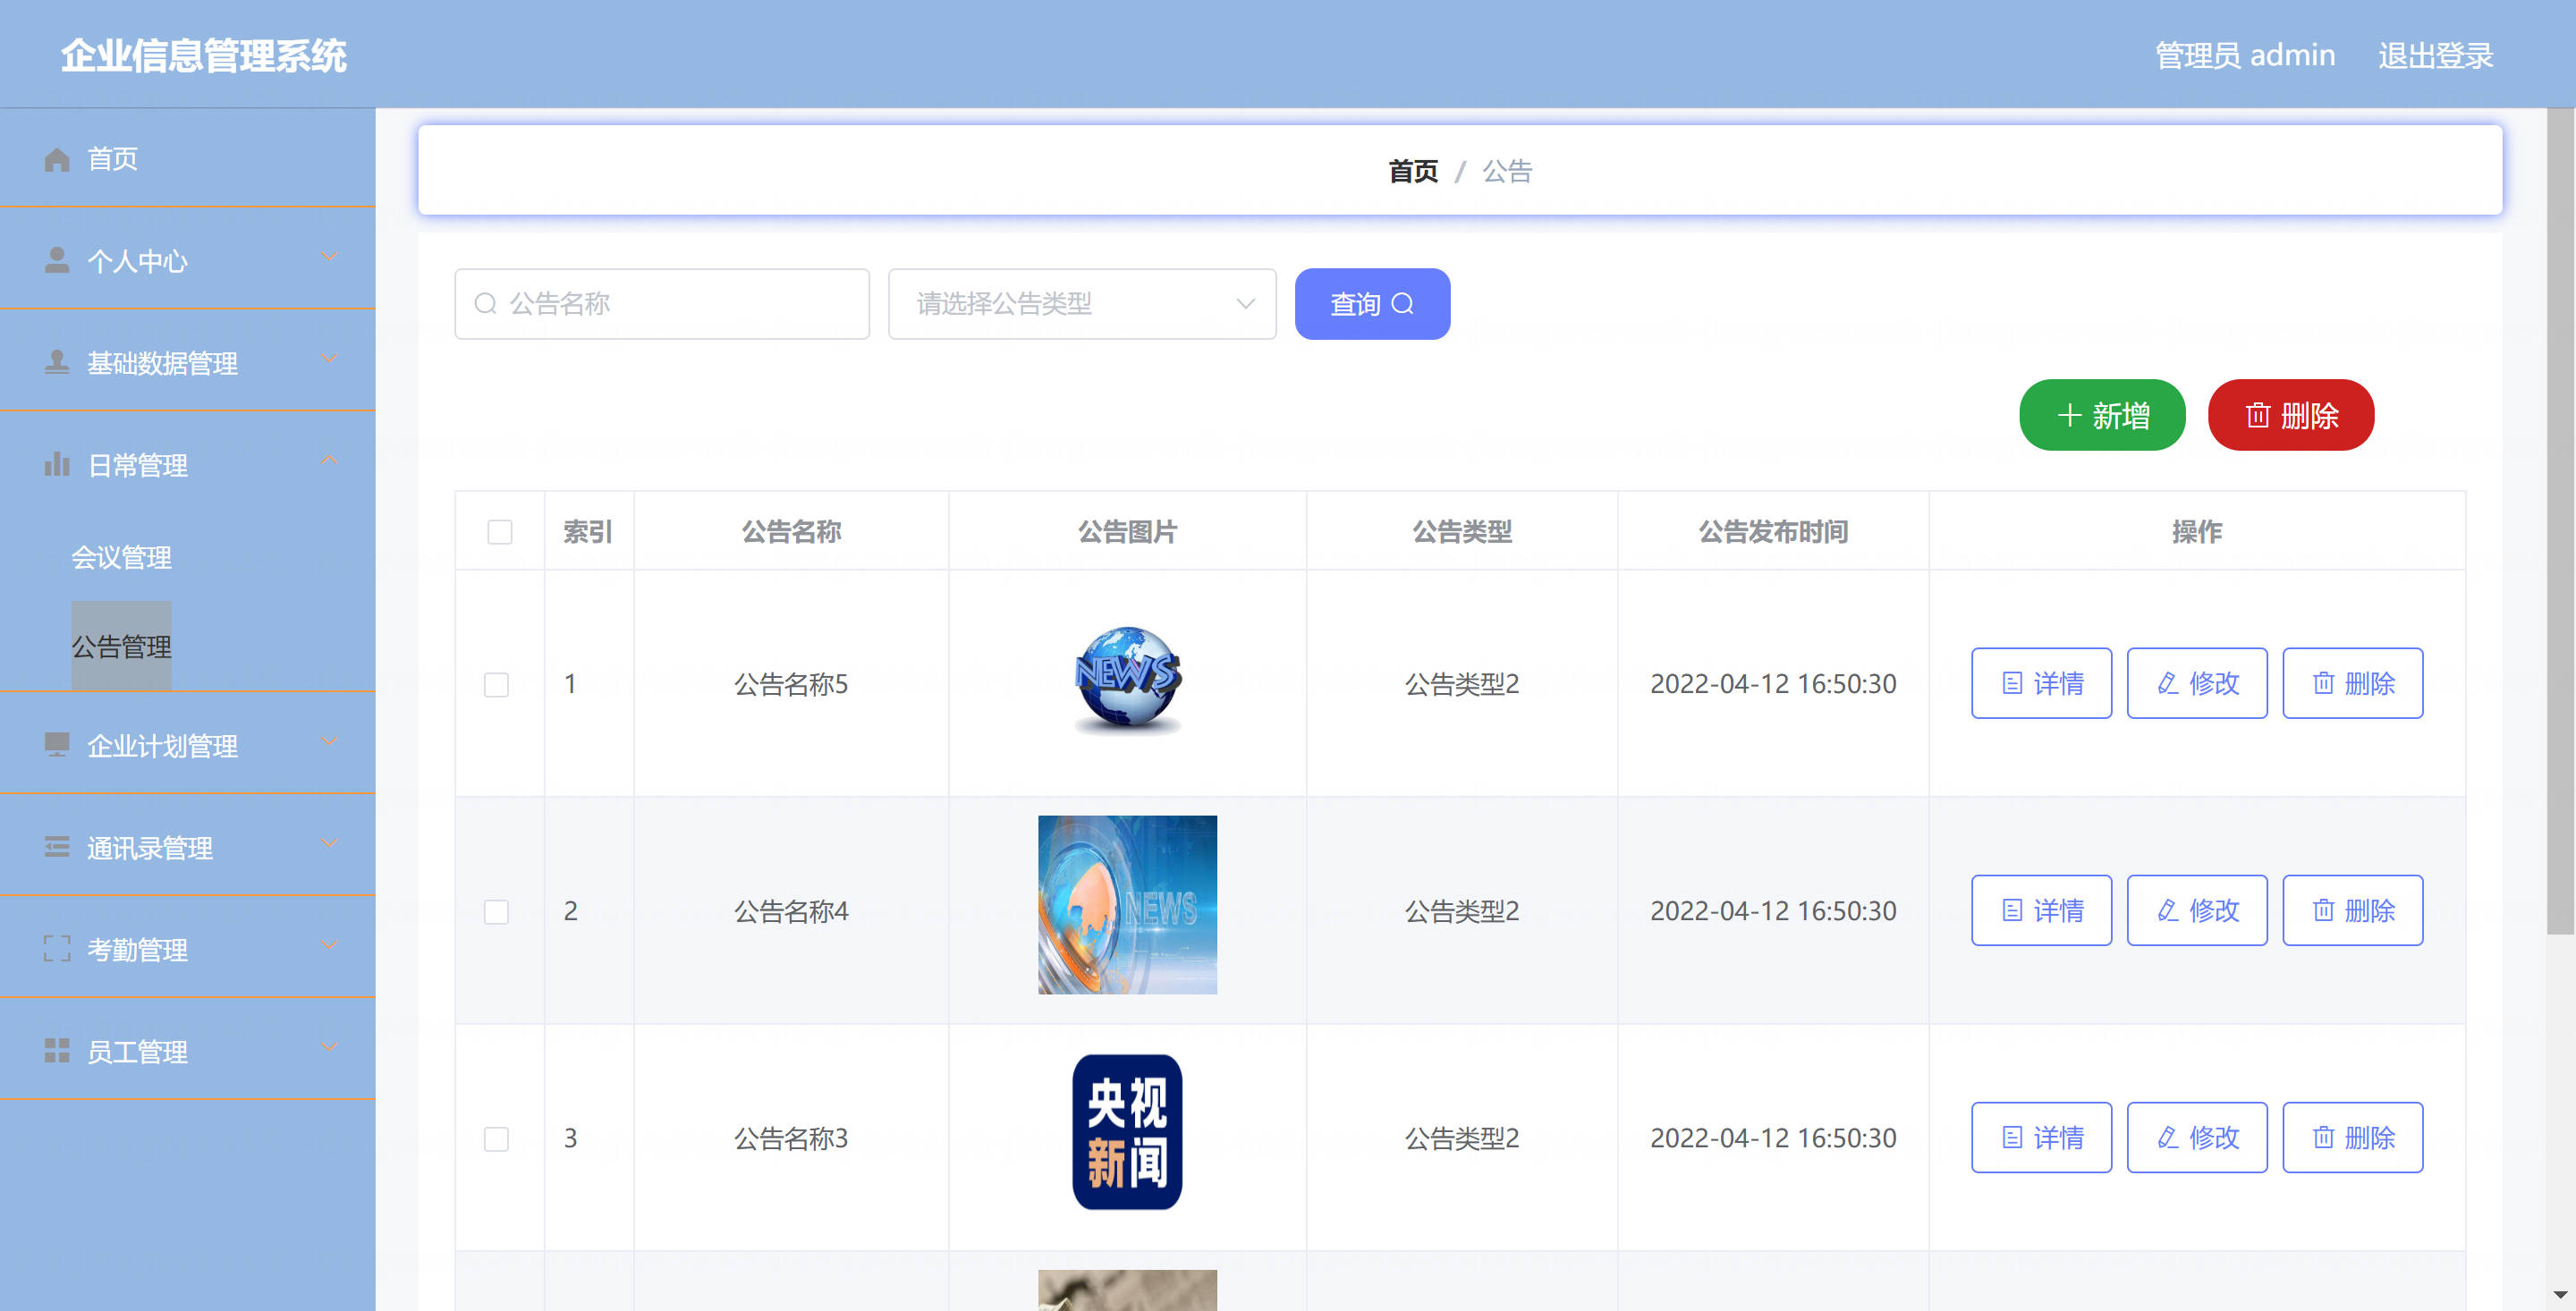2576x1311 pixels.
Task: Click the document icon of 详情 for 公告名称4
Action: click(x=2013, y=910)
